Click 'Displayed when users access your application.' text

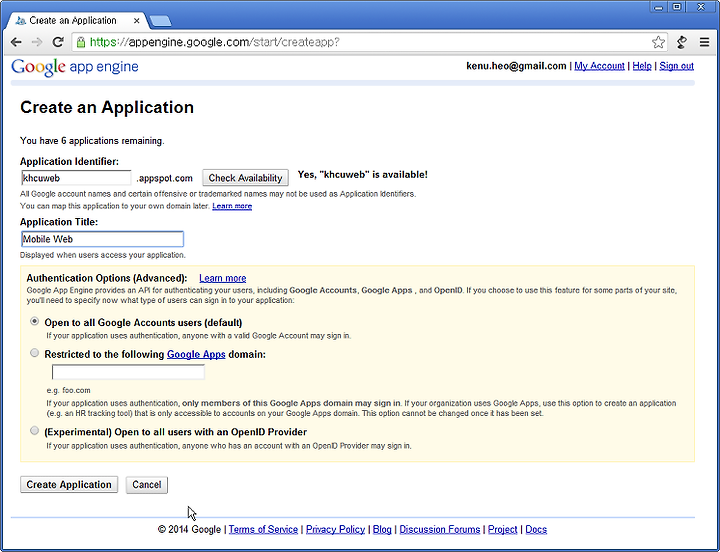(x=103, y=255)
